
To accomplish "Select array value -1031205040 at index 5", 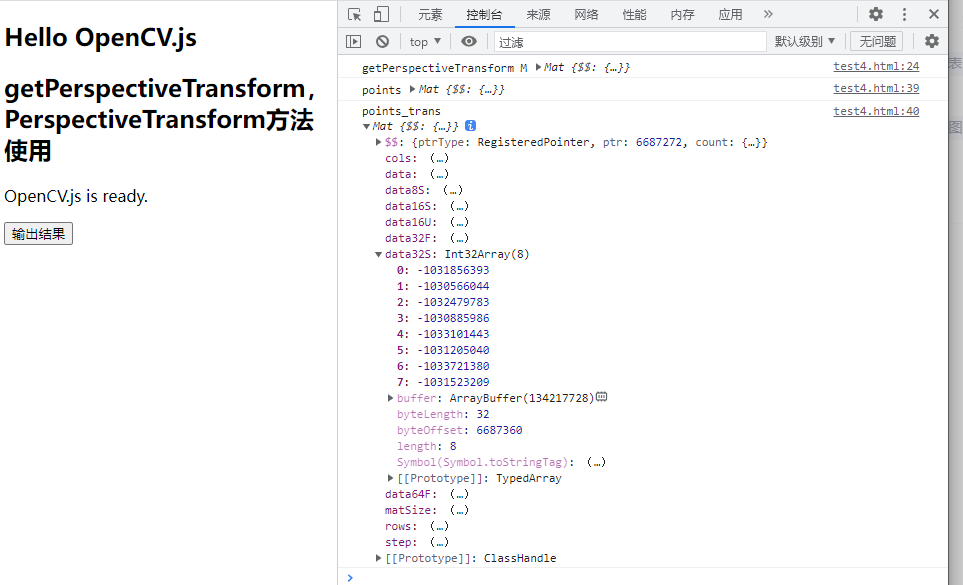I will 453,350.
